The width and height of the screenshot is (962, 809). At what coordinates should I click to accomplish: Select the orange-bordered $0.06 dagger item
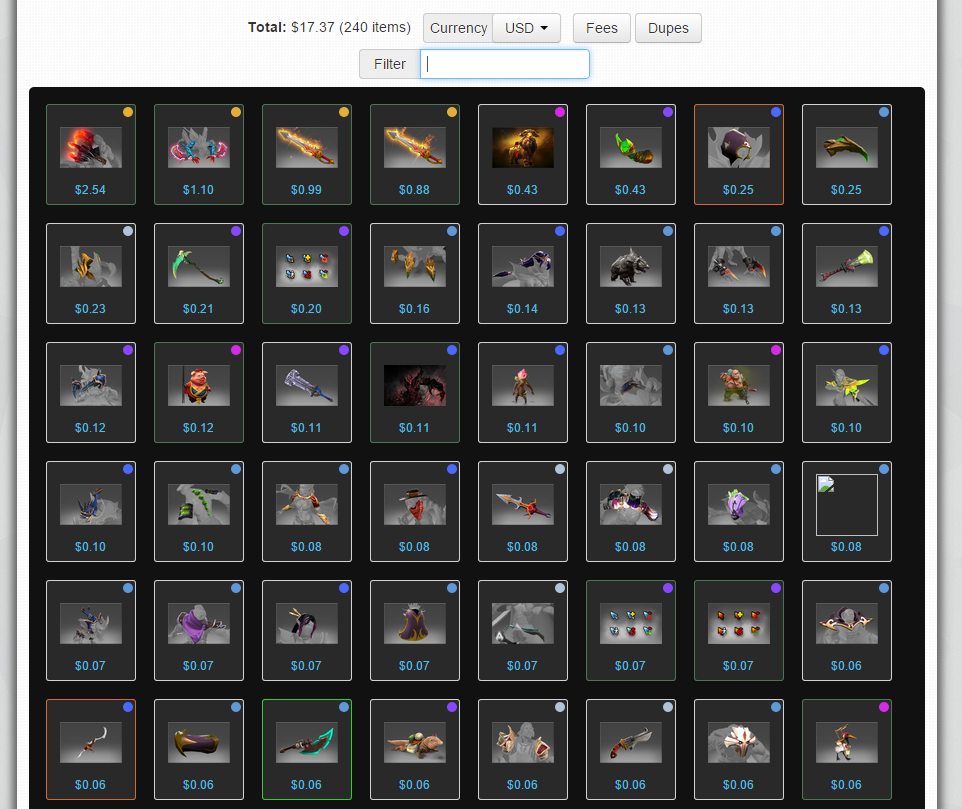tap(91, 750)
